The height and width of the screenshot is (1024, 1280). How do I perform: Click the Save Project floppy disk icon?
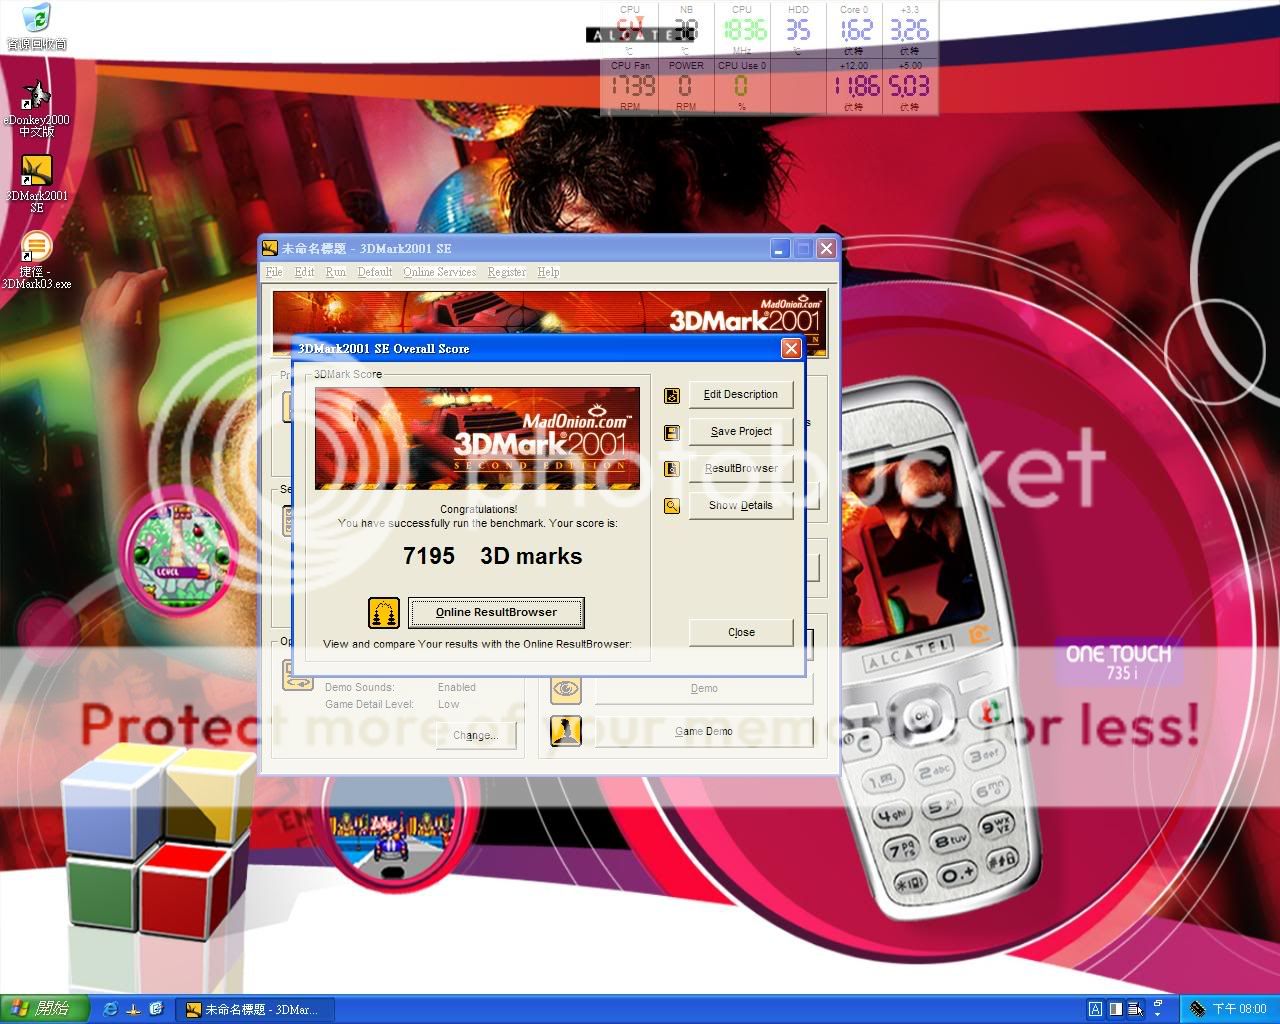[672, 432]
